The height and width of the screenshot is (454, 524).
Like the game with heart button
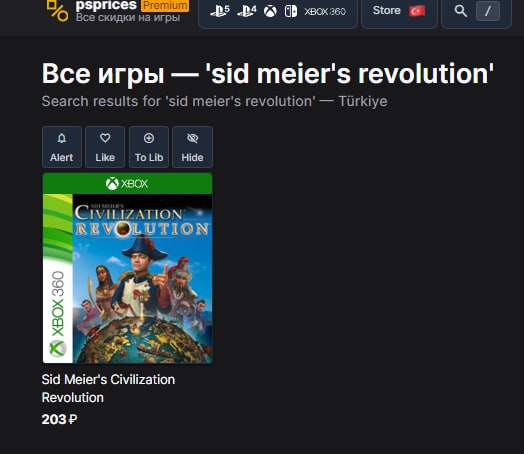point(105,147)
